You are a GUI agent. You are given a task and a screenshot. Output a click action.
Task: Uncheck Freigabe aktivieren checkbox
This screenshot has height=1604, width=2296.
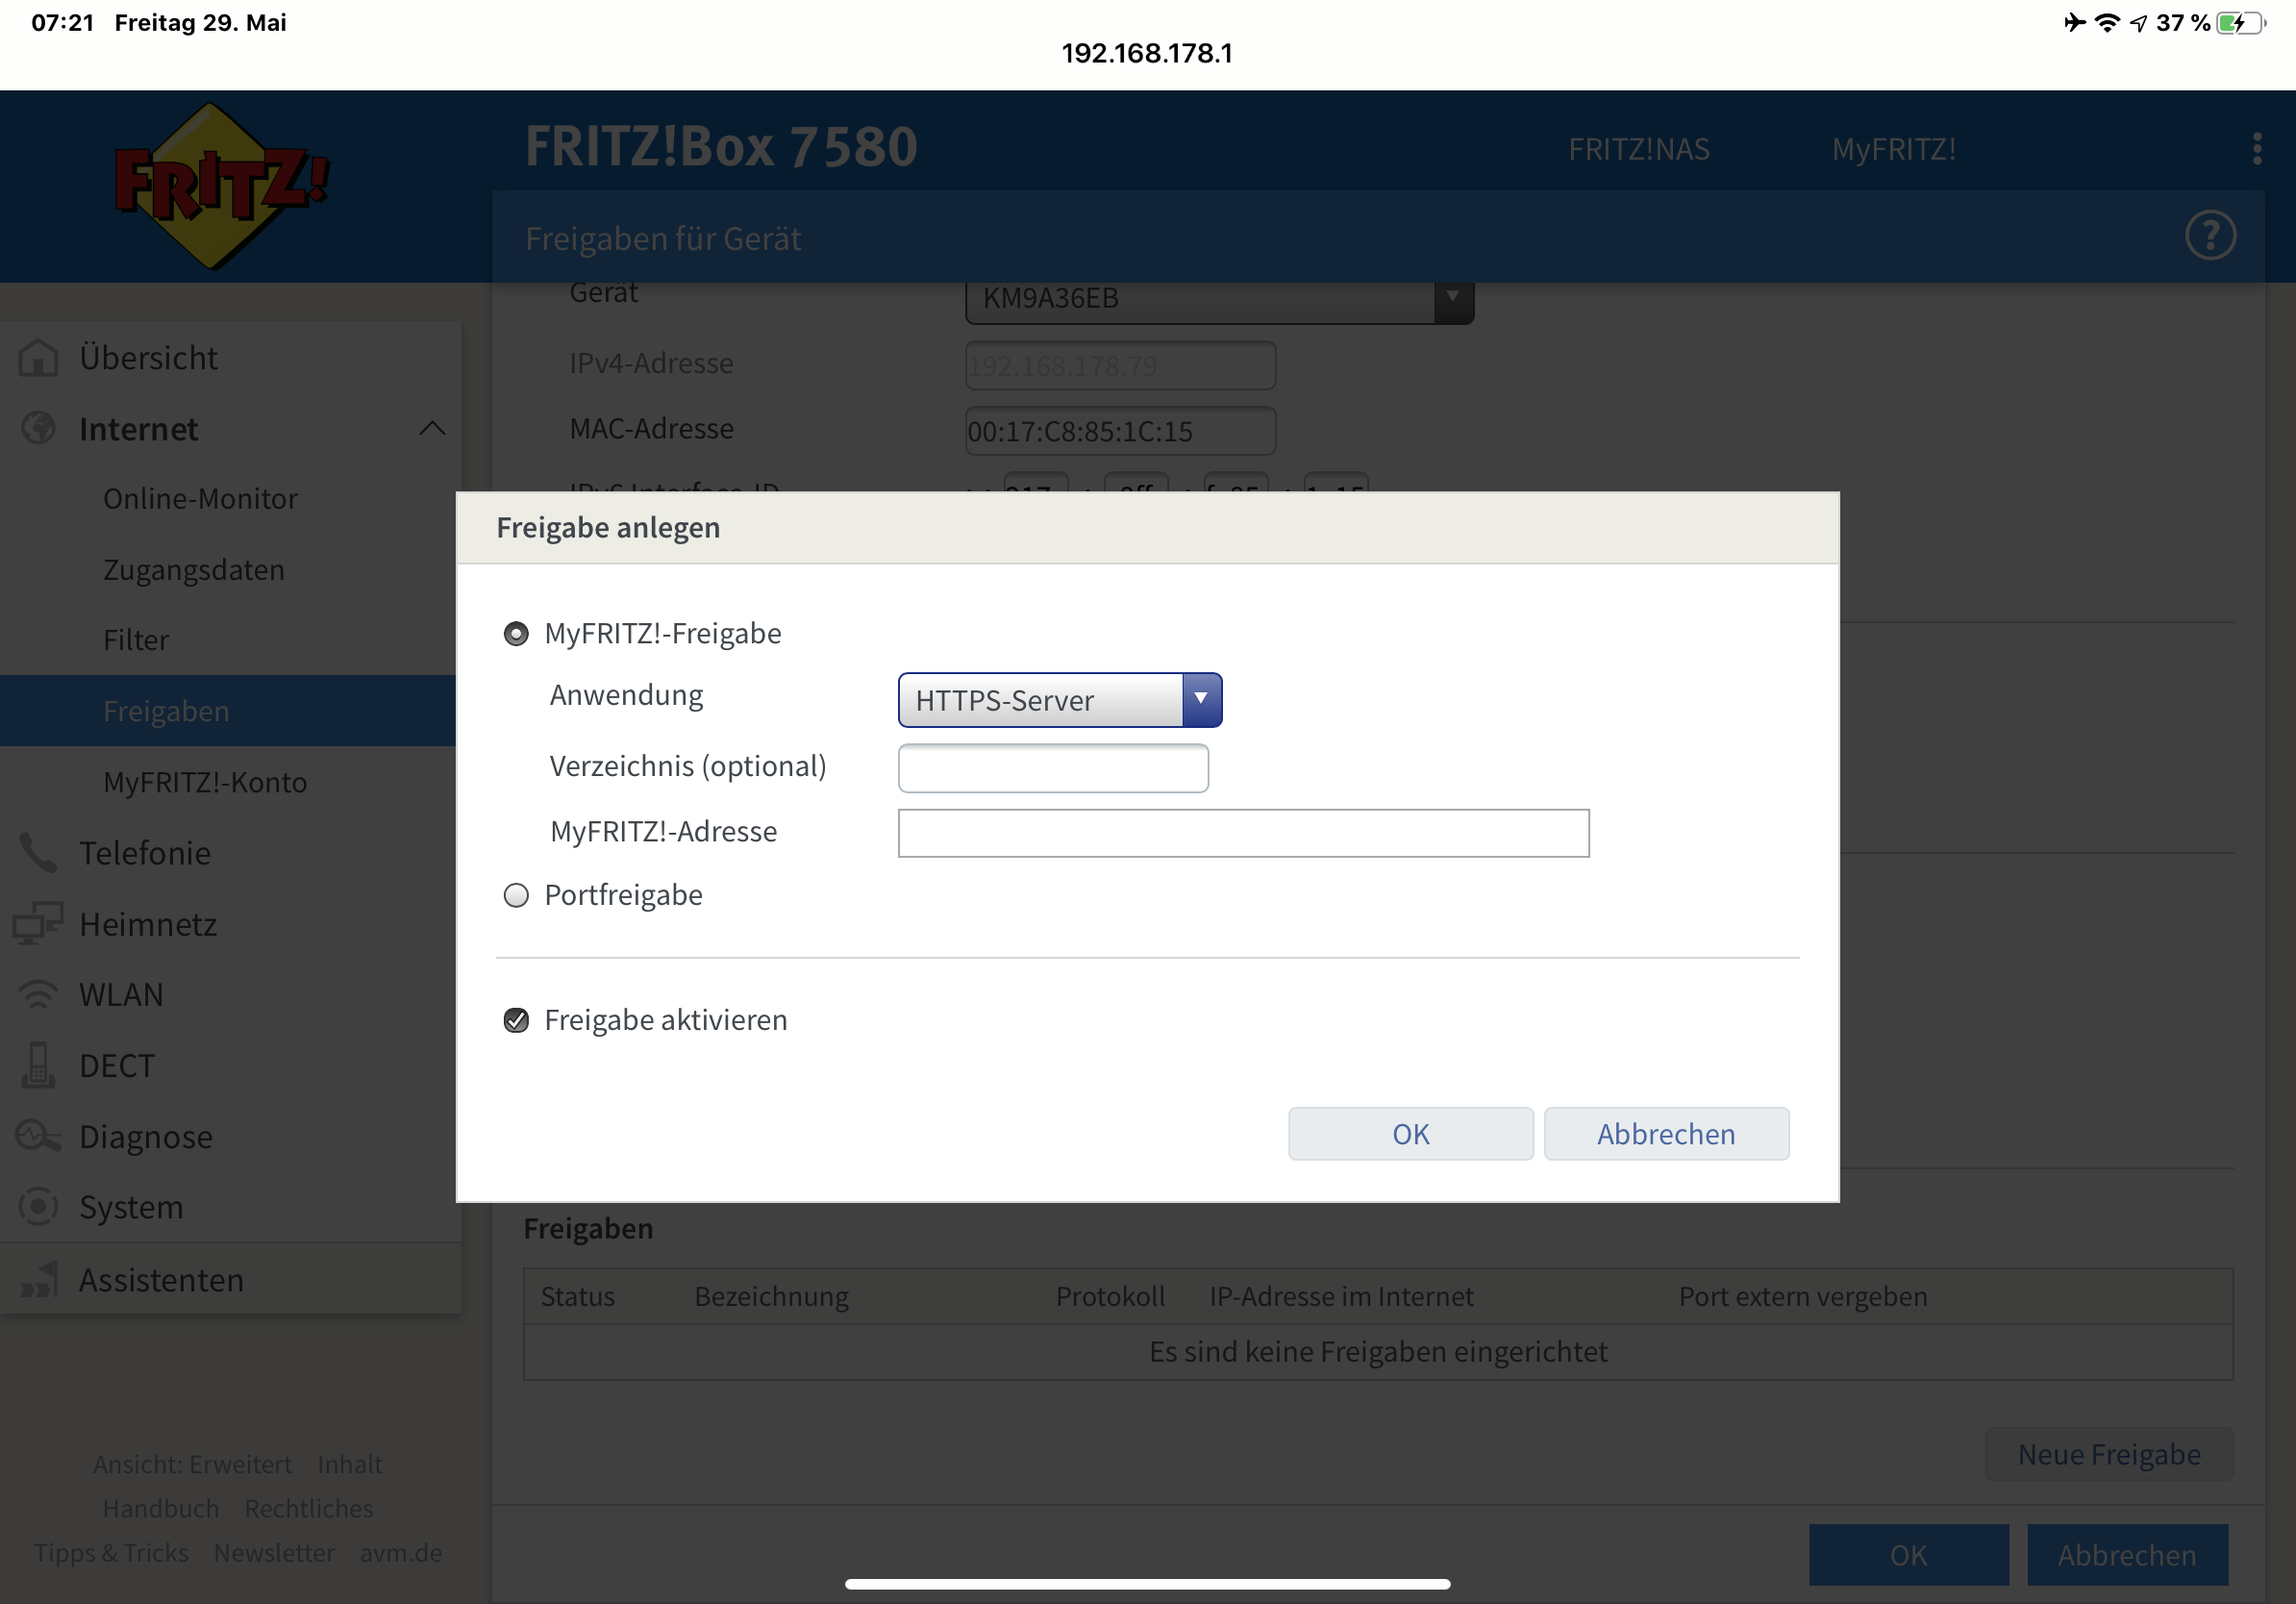516,1020
